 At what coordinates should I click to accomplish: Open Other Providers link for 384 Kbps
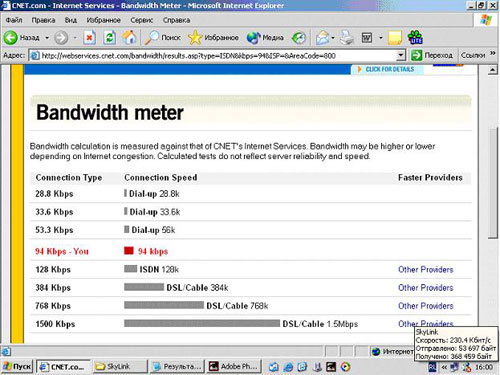pos(426,288)
